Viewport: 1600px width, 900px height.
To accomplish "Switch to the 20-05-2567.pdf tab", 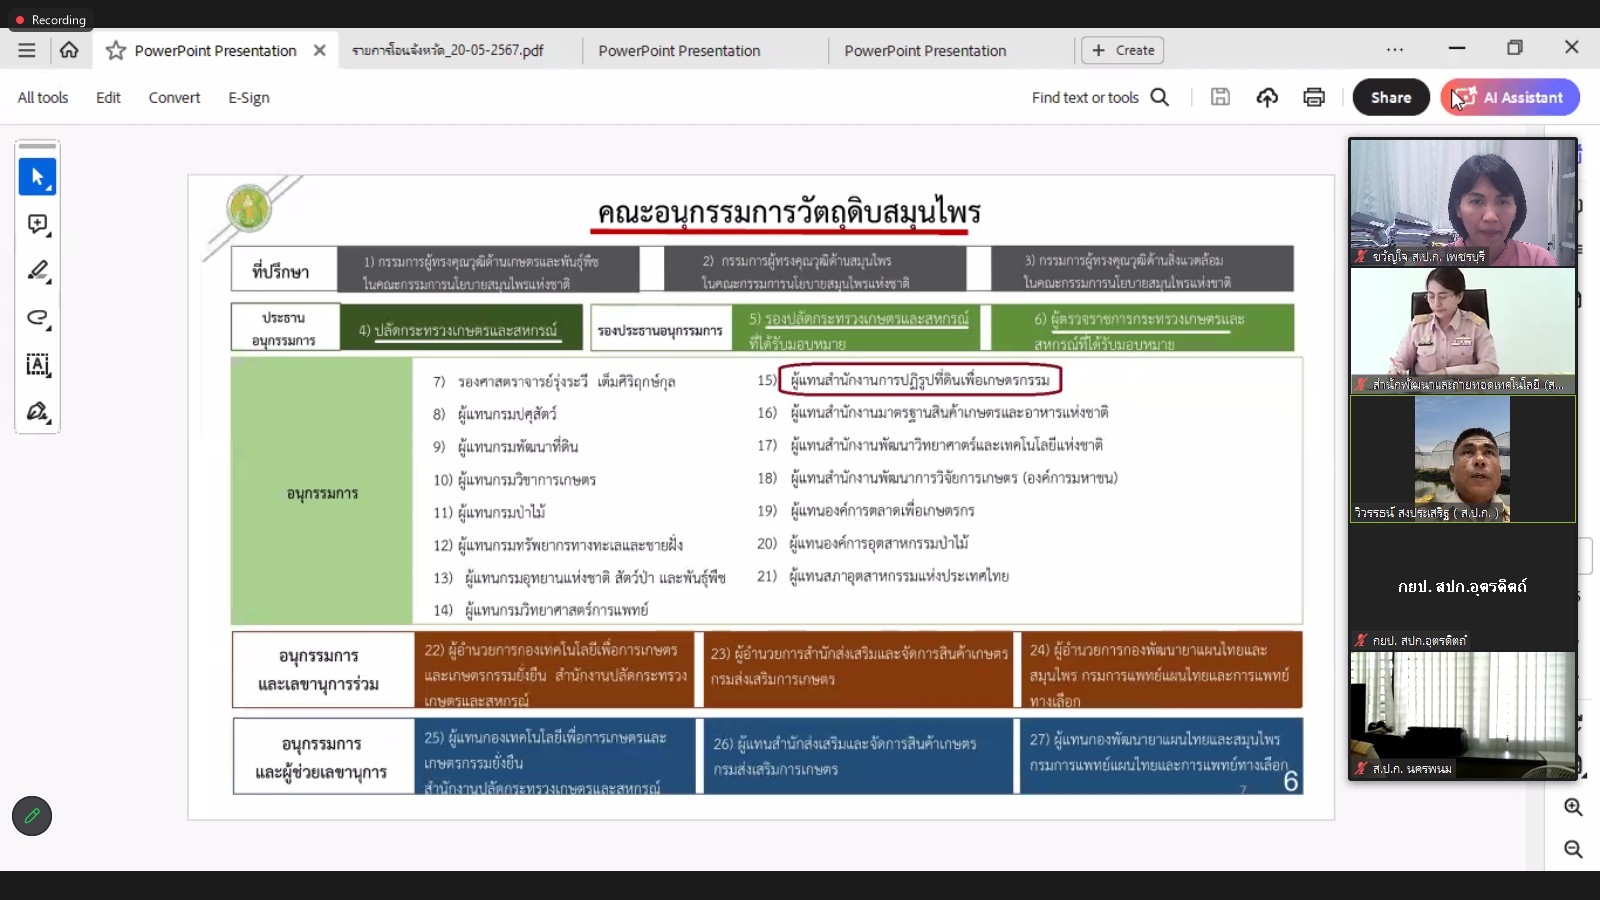I will click(448, 50).
